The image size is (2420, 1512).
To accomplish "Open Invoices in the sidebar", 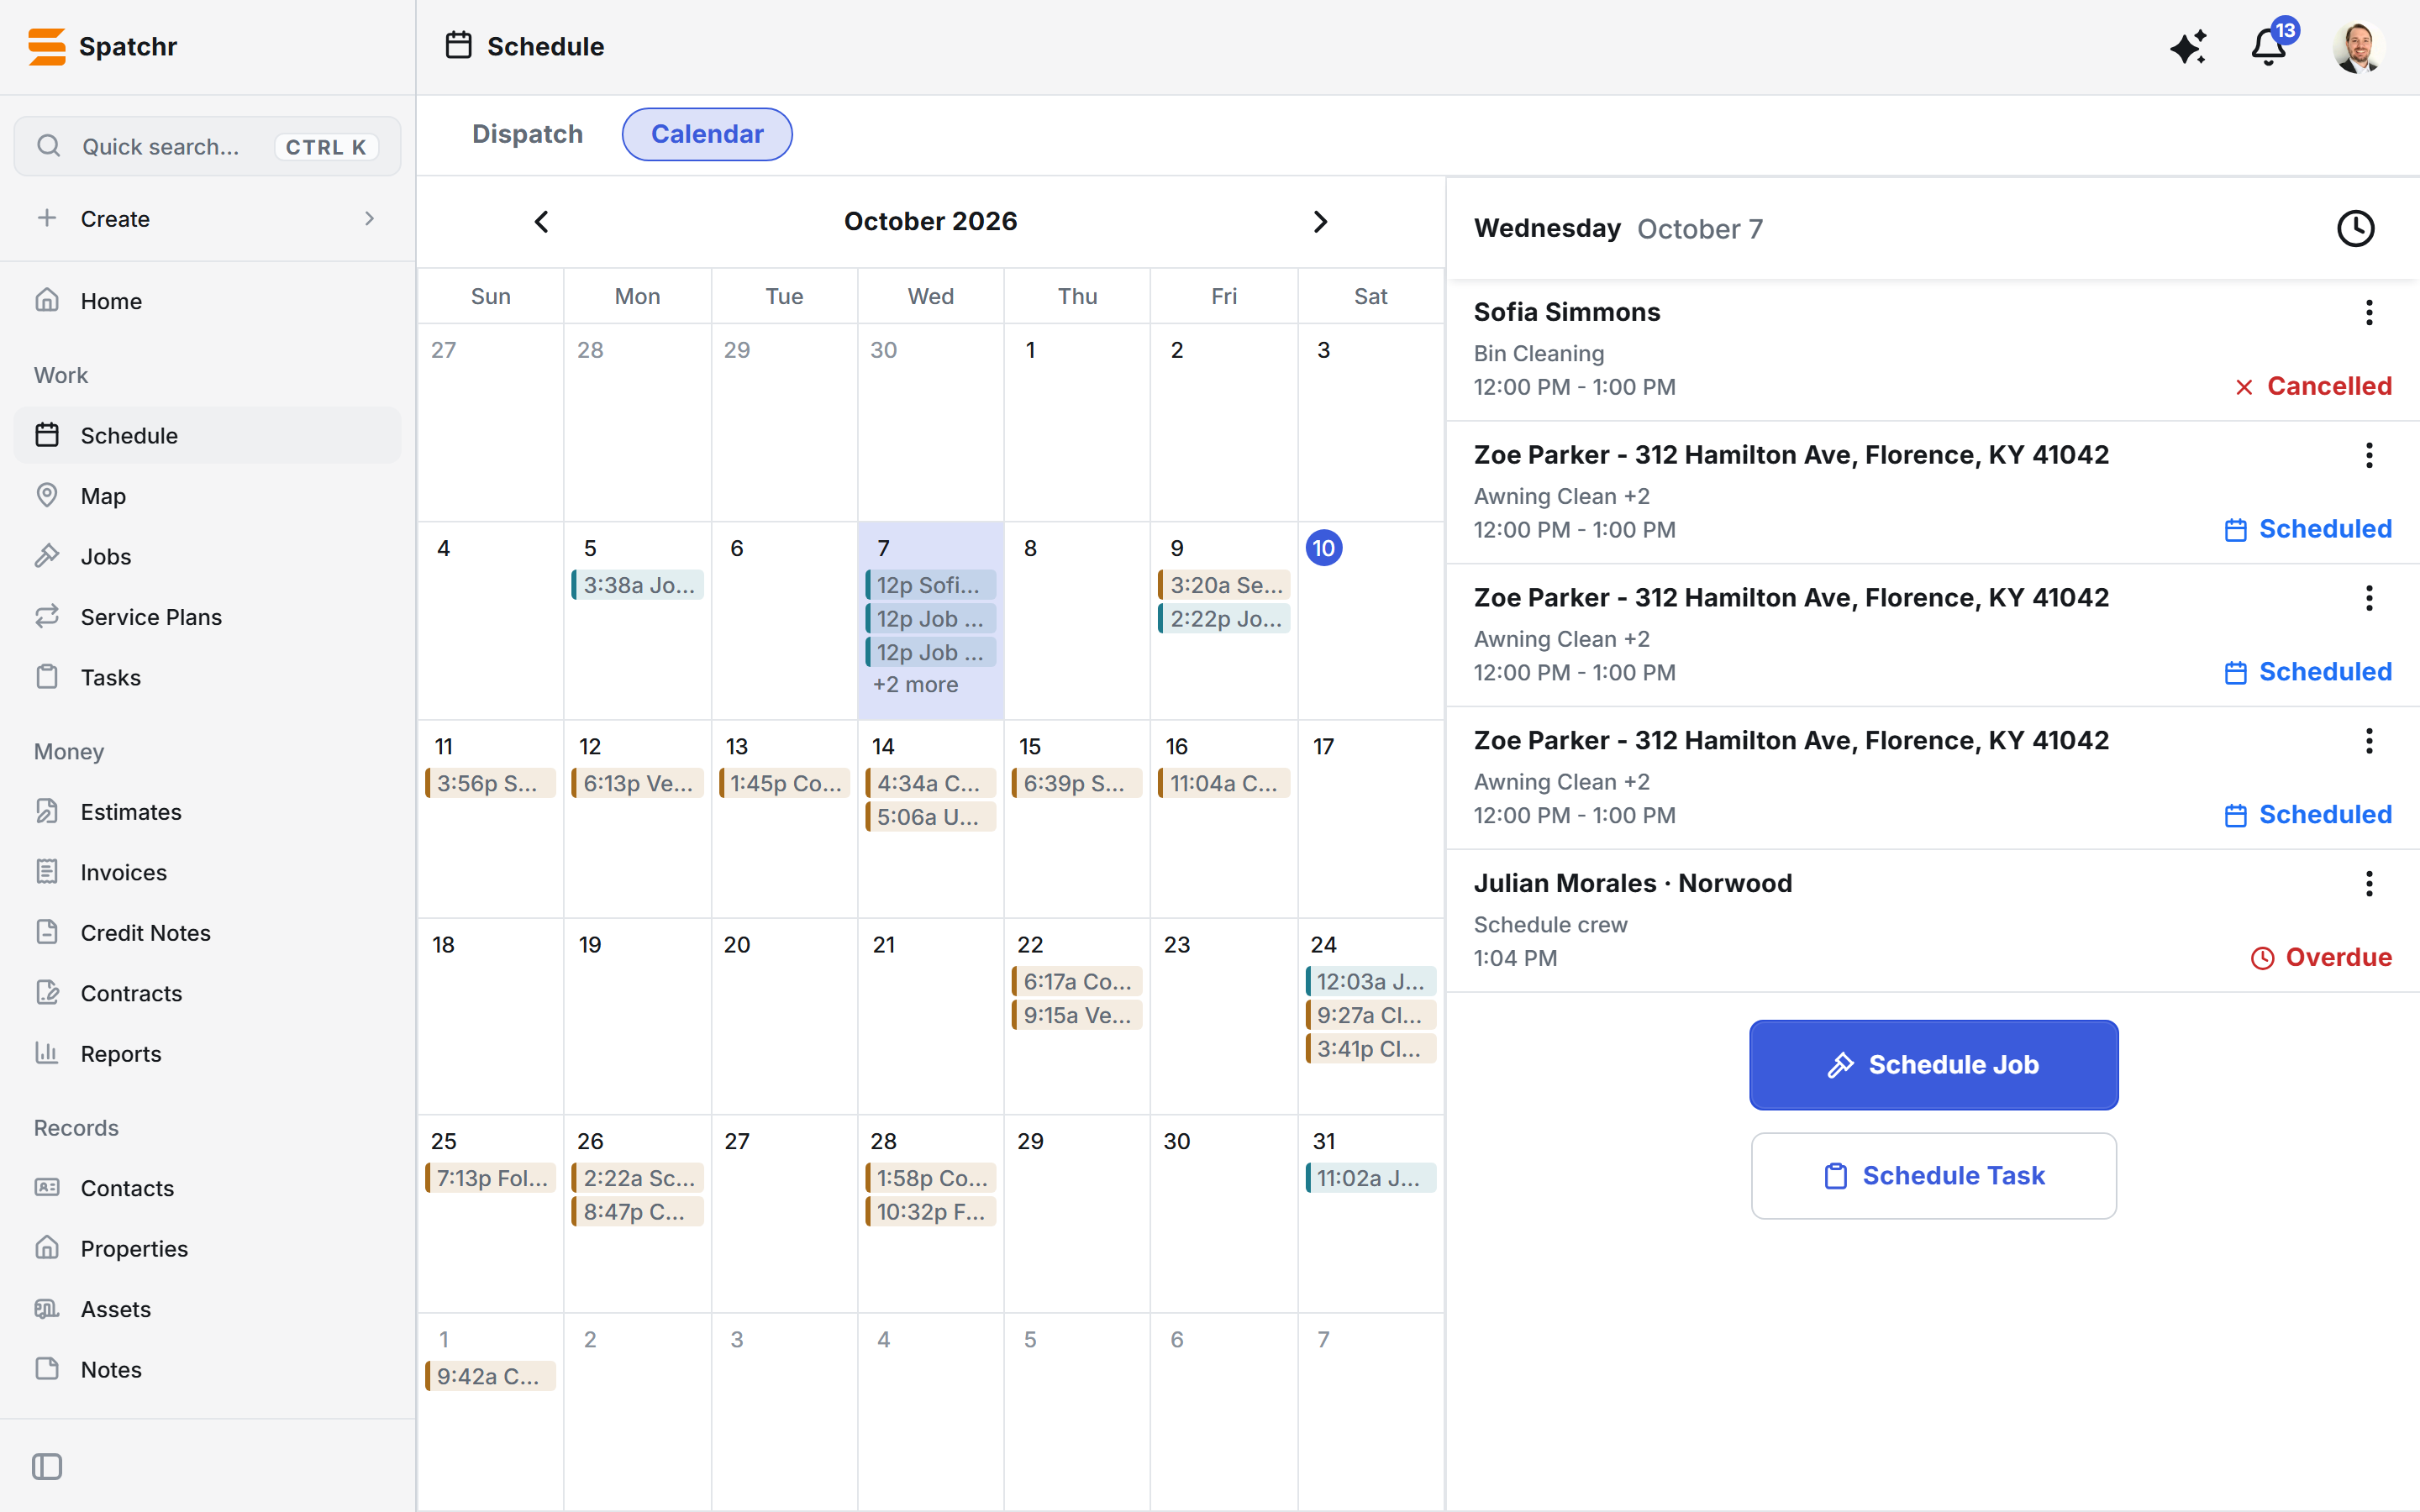I will tap(207, 873).
